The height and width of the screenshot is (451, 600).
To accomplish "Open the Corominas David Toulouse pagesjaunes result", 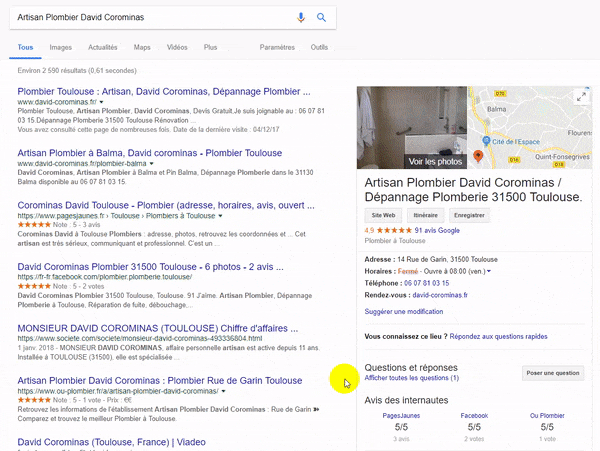I will tap(166, 205).
